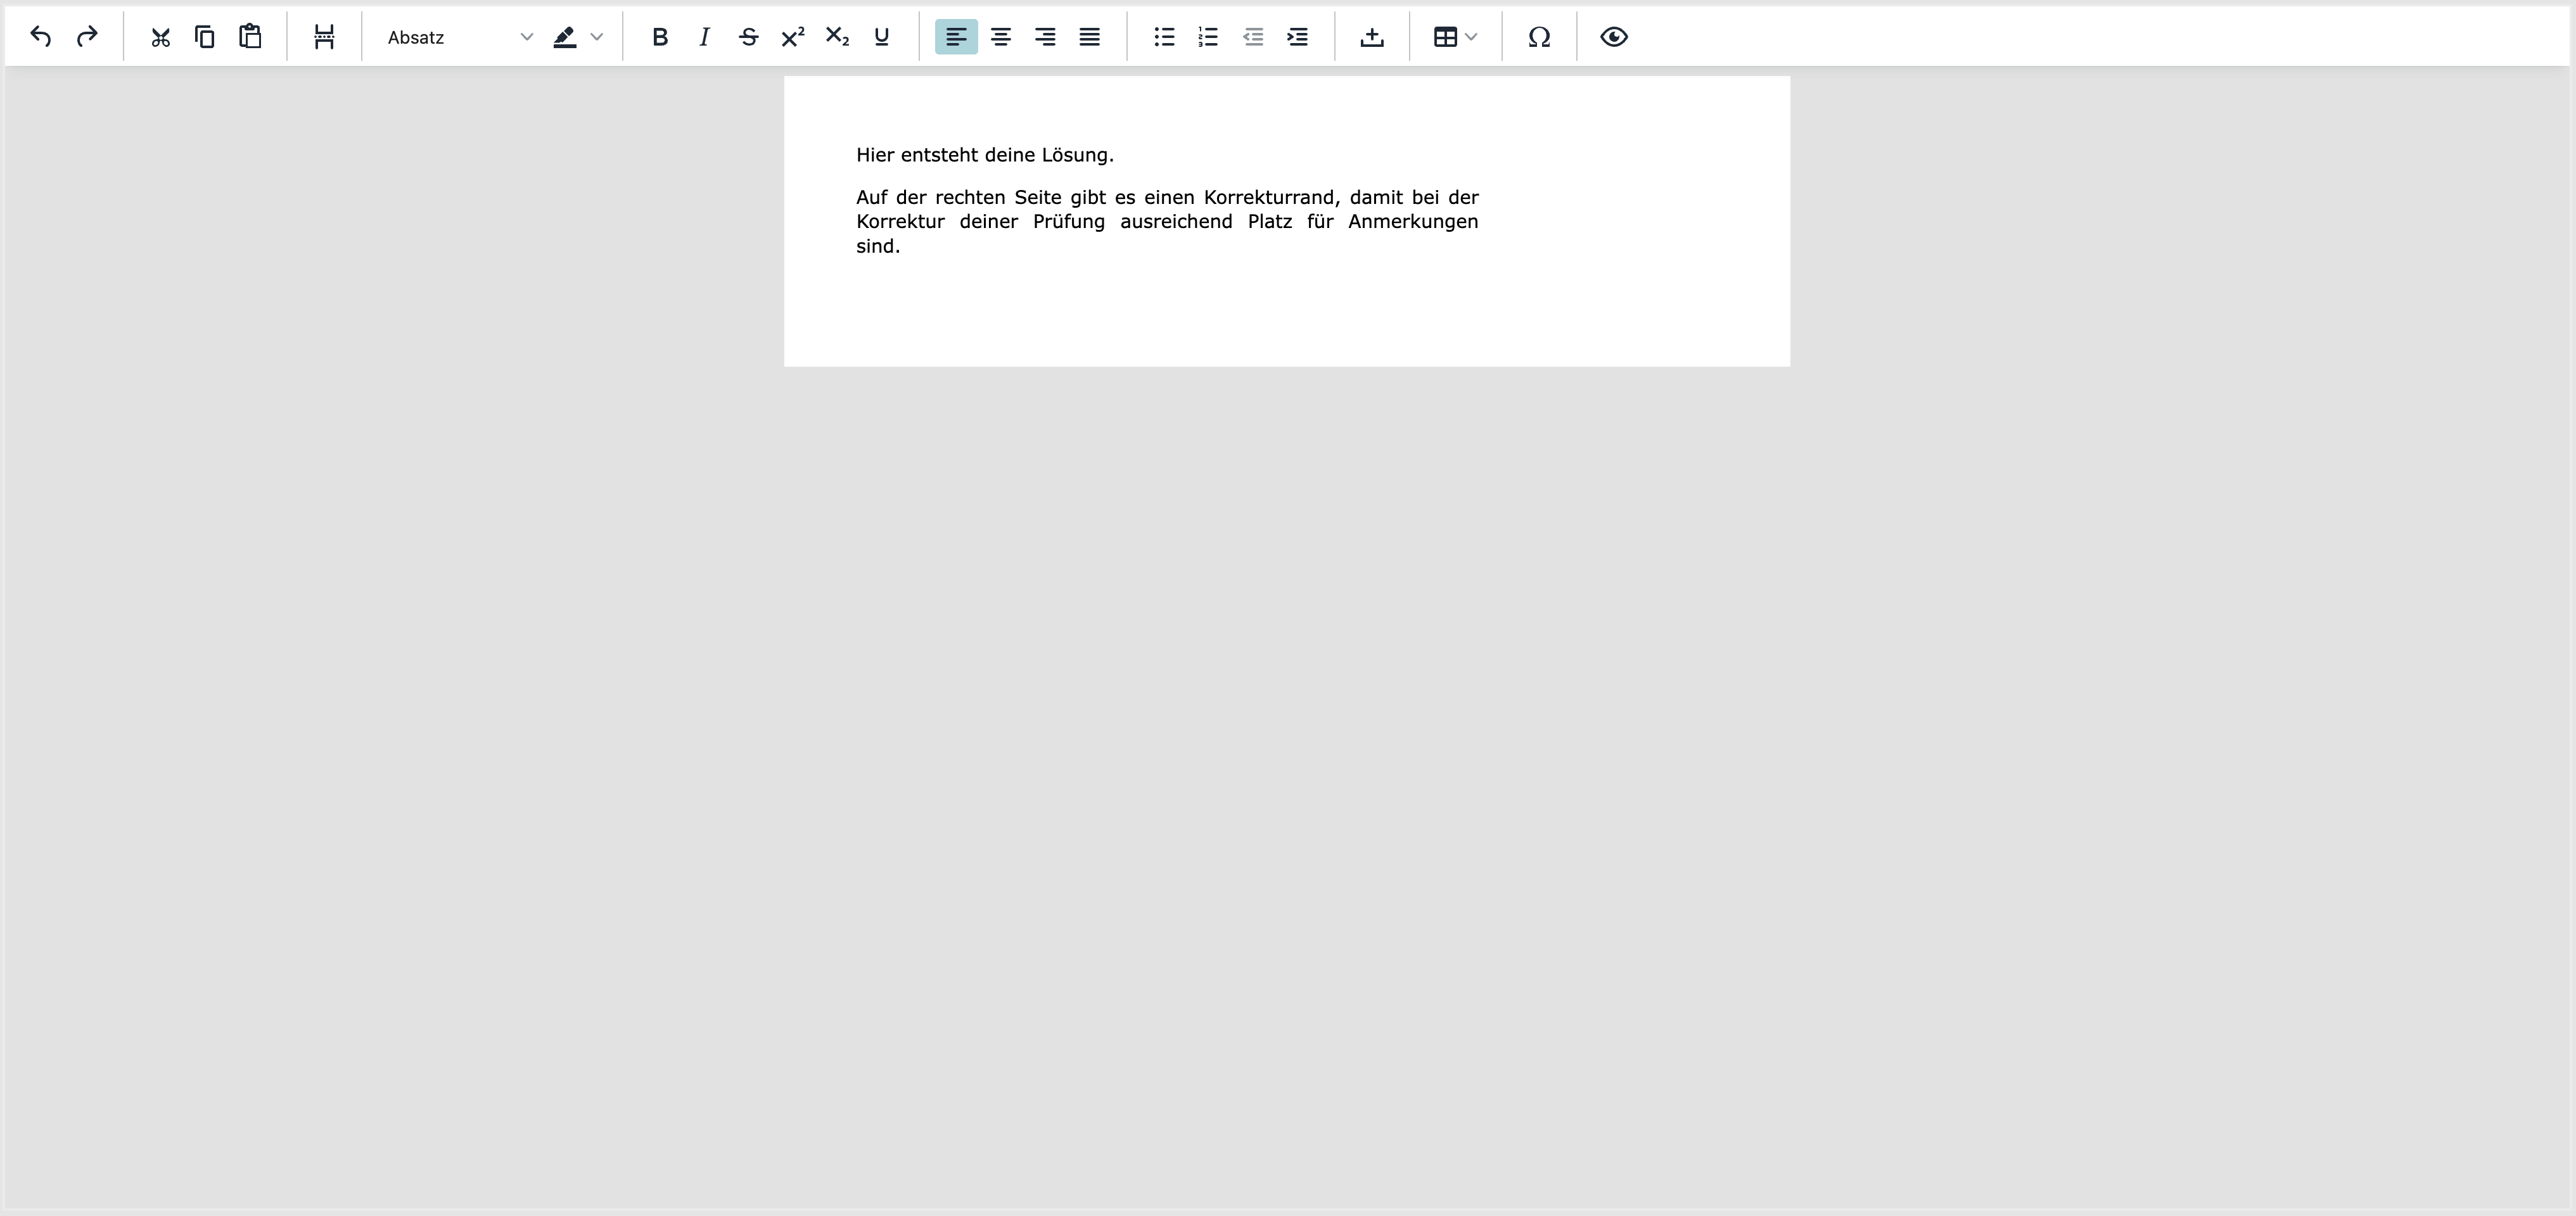This screenshot has width=2576, height=1216.
Task: Toggle underline formatting
Action: pyautogui.click(x=881, y=37)
